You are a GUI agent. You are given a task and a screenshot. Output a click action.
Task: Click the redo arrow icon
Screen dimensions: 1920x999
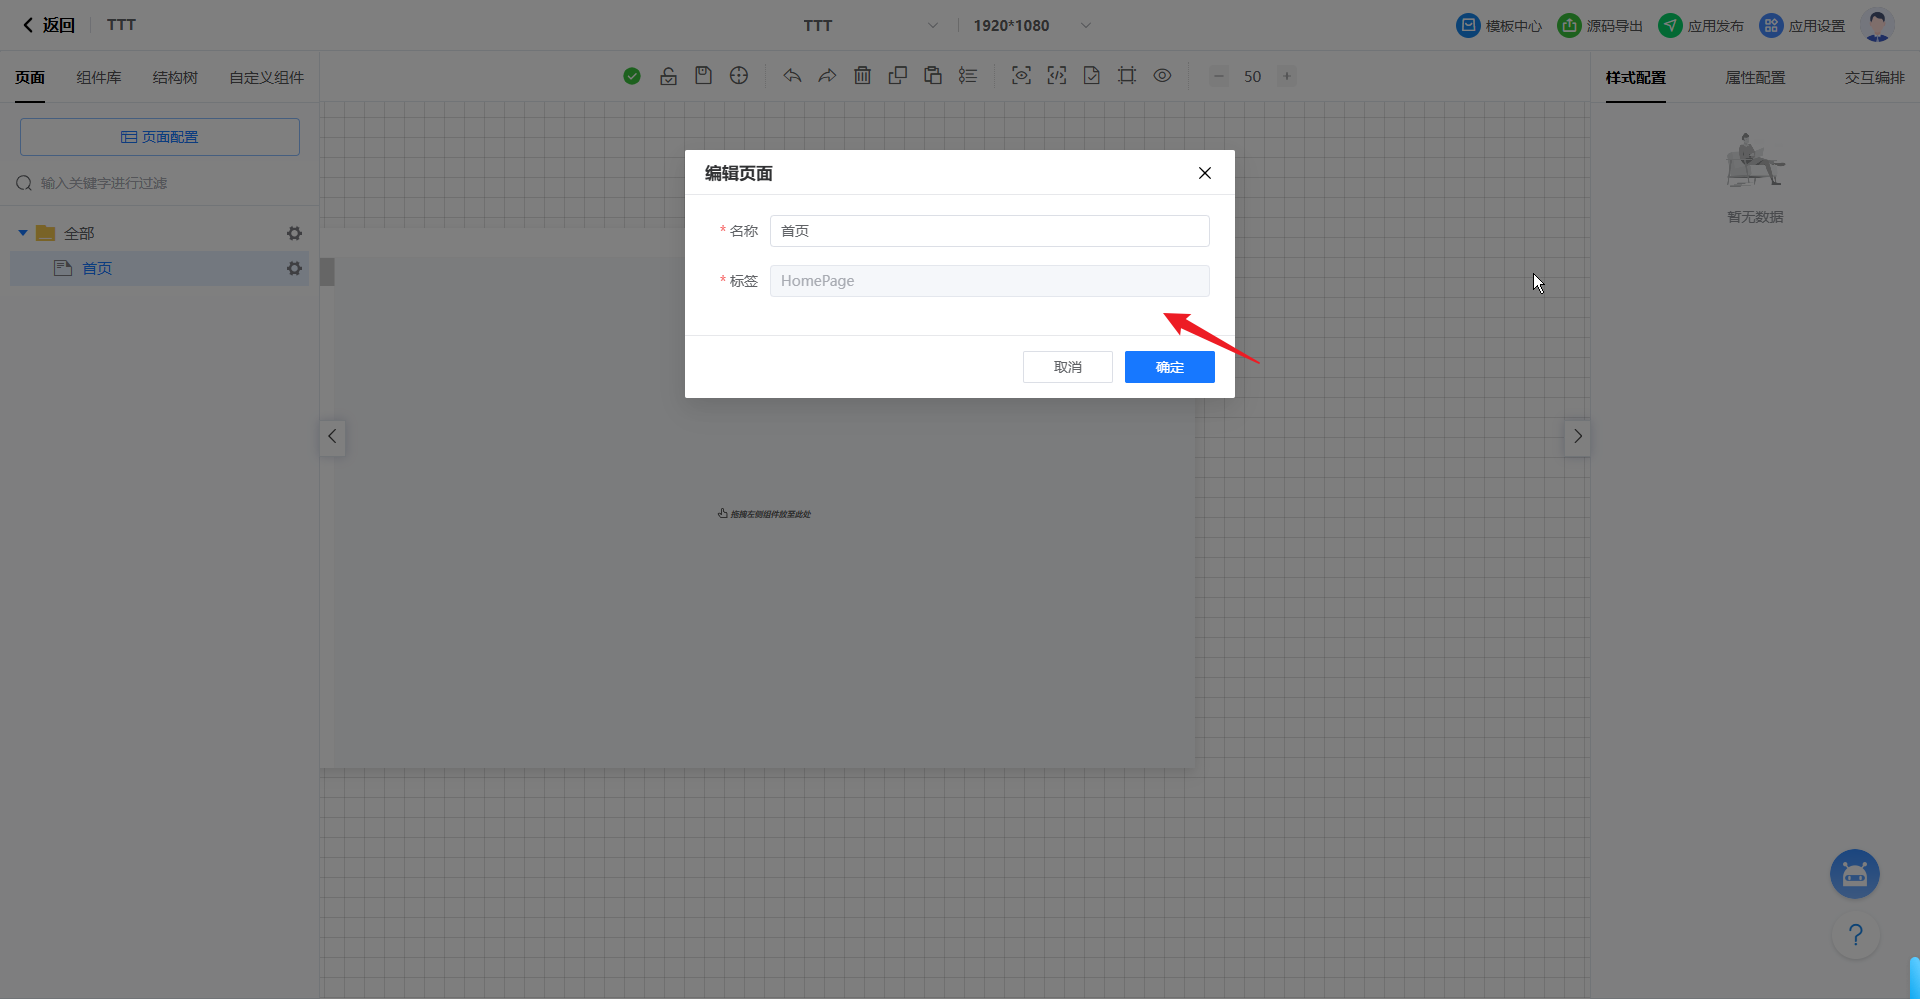[827, 76]
